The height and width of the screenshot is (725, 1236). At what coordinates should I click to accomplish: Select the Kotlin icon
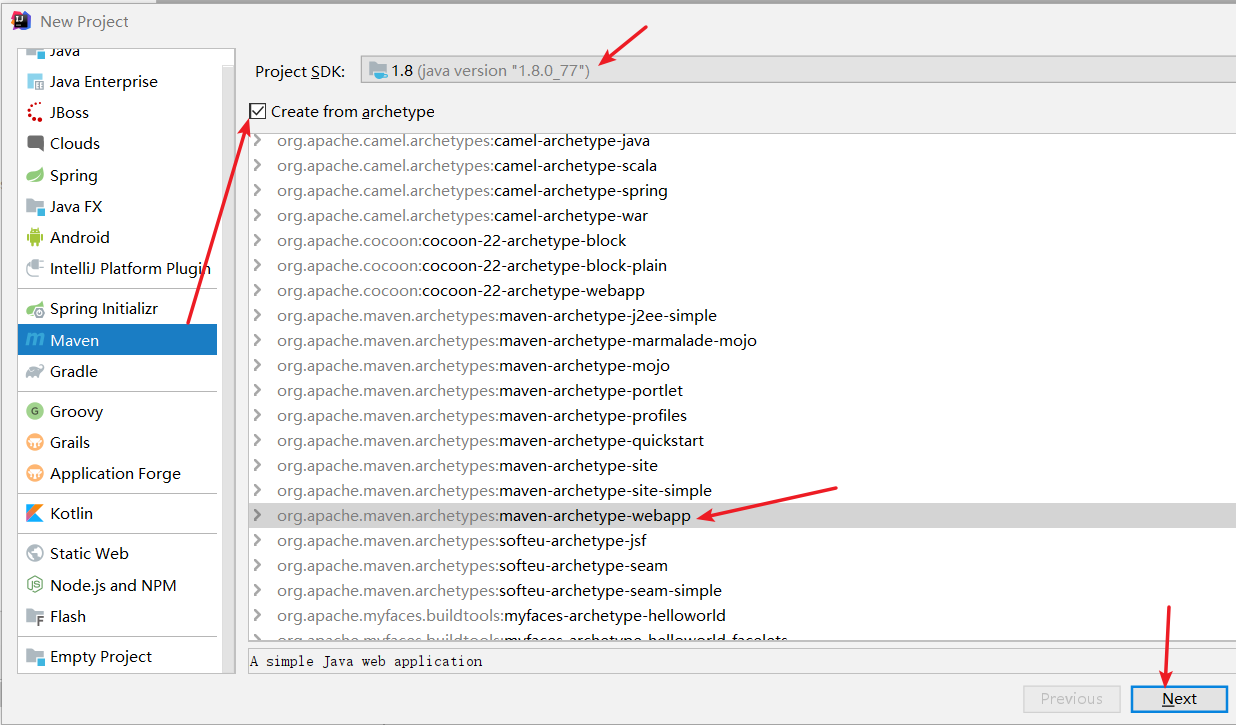(x=35, y=514)
